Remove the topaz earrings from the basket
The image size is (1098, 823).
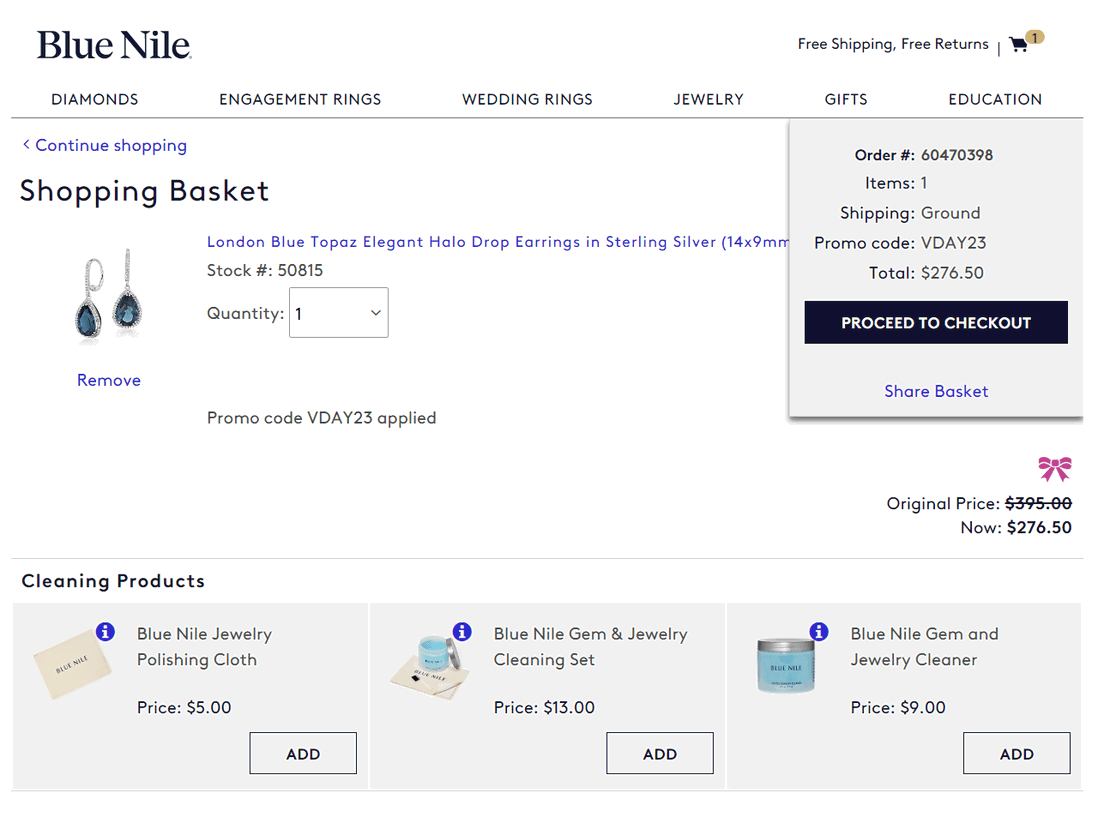[108, 380]
